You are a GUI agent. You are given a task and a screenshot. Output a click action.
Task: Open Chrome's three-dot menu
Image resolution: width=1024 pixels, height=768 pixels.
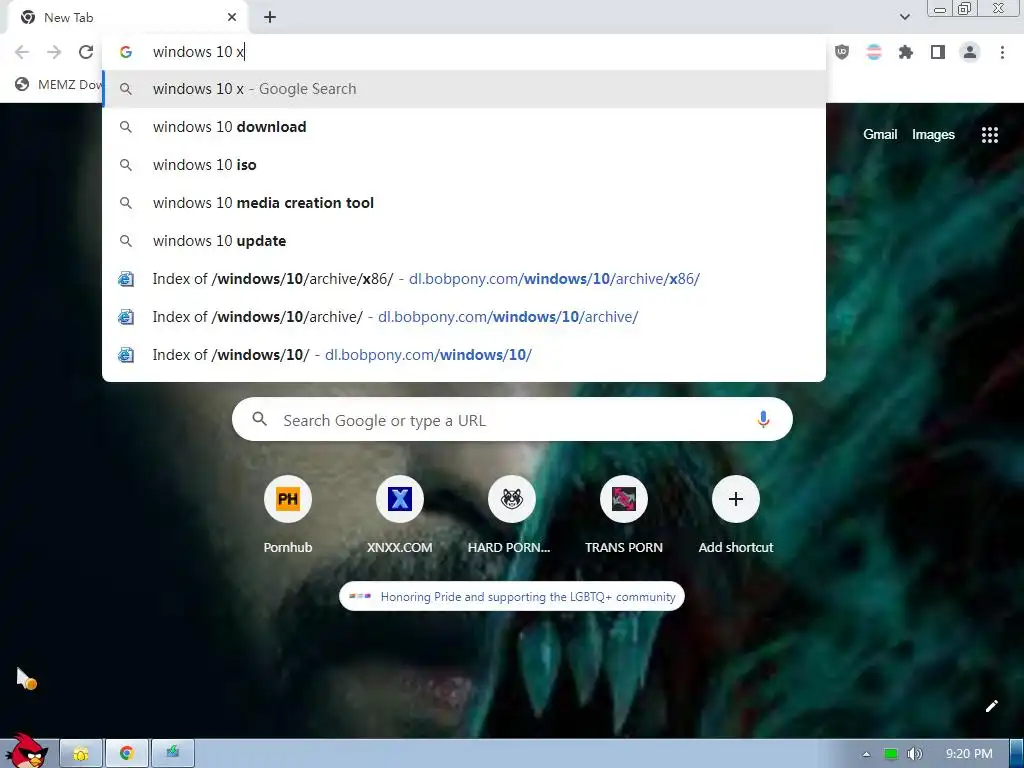coord(1002,52)
